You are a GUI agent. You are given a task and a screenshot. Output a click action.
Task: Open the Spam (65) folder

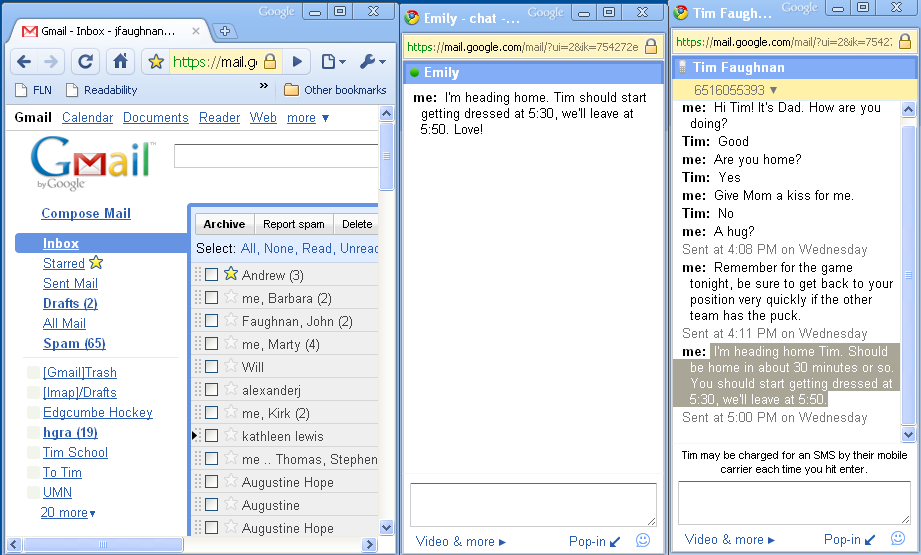coord(75,343)
